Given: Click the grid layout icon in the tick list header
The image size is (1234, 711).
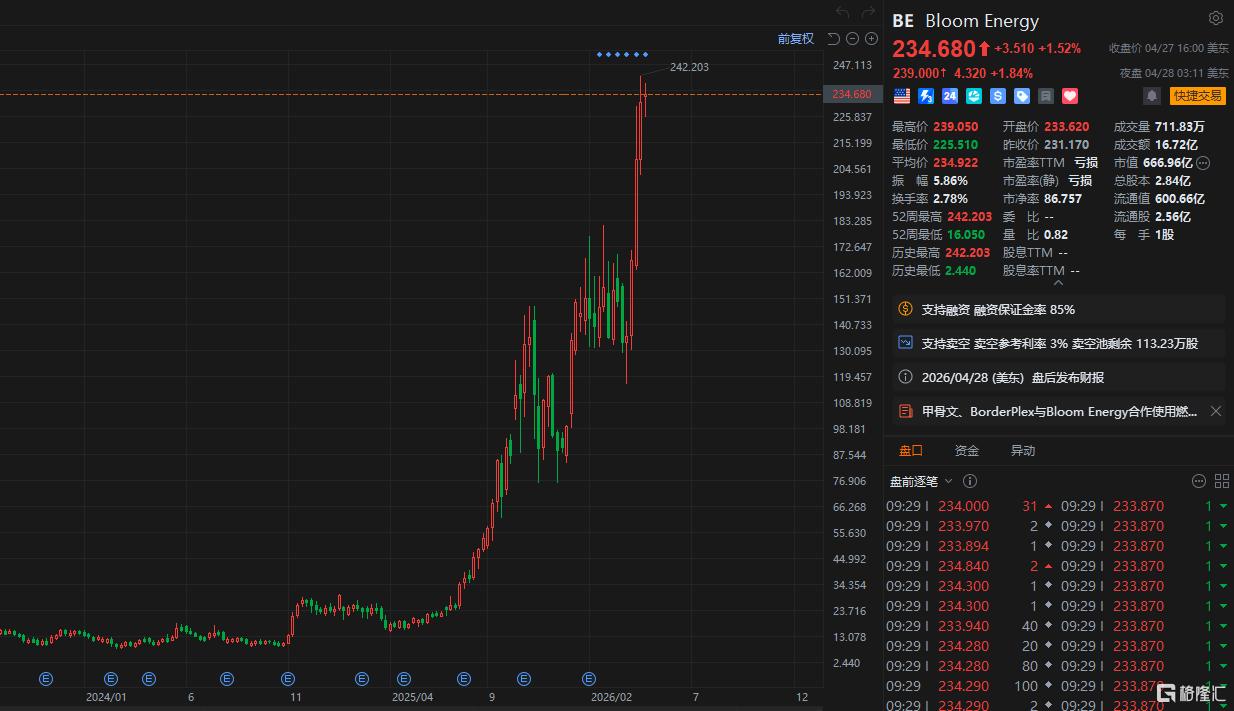Looking at the screenshot, I should pyautogui.click(x=1221, y=481).
